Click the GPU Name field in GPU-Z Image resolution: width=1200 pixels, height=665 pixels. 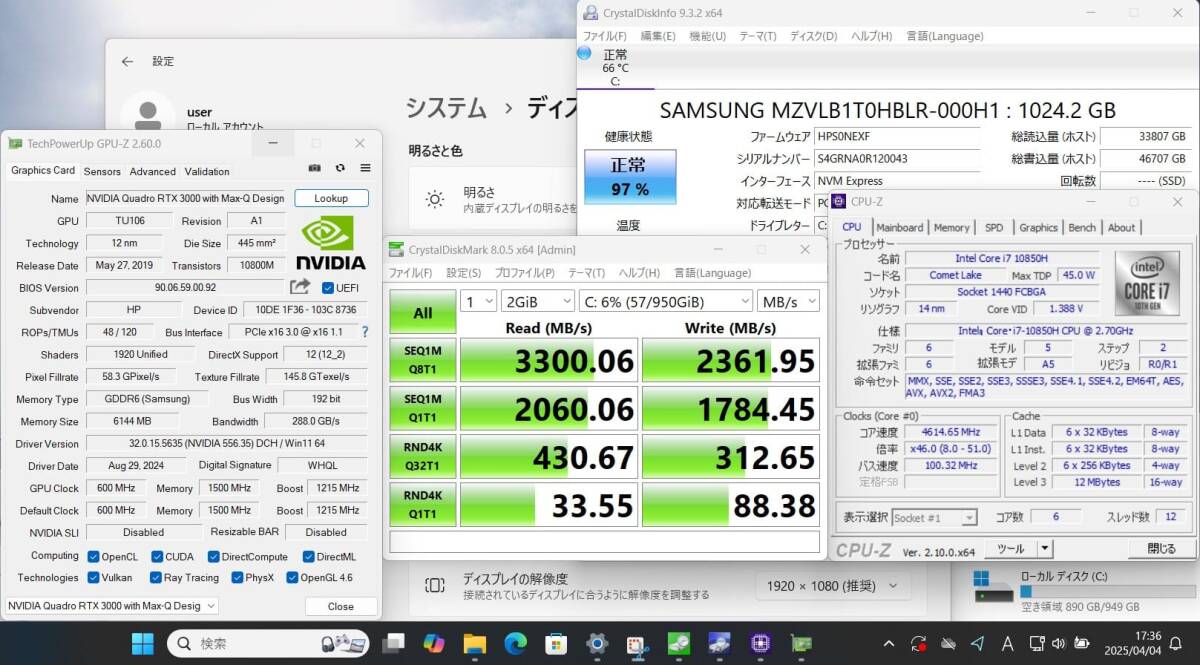pos(186,198)
